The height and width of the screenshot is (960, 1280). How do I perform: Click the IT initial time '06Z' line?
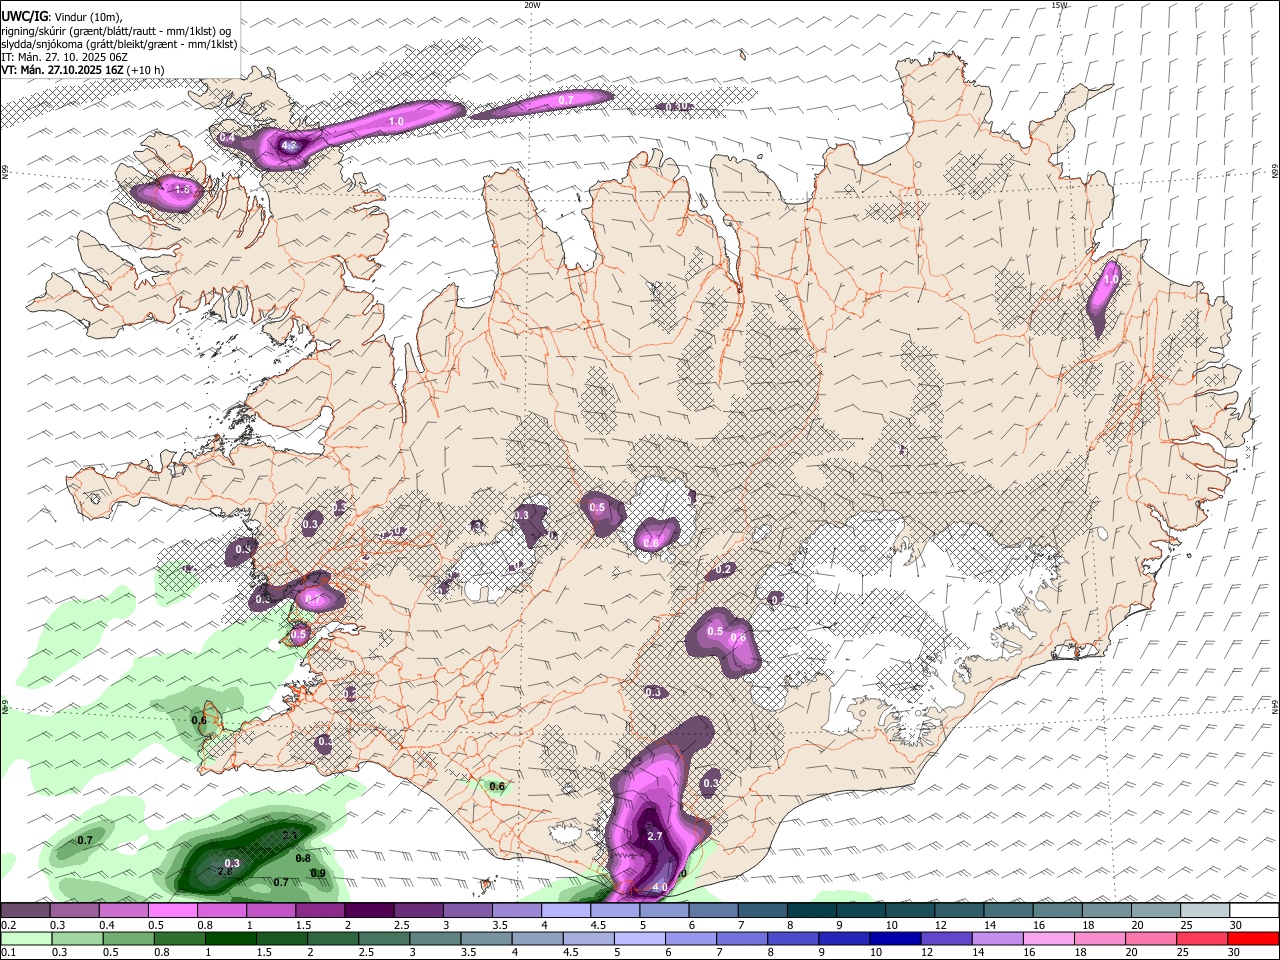(x=64, y=57)
